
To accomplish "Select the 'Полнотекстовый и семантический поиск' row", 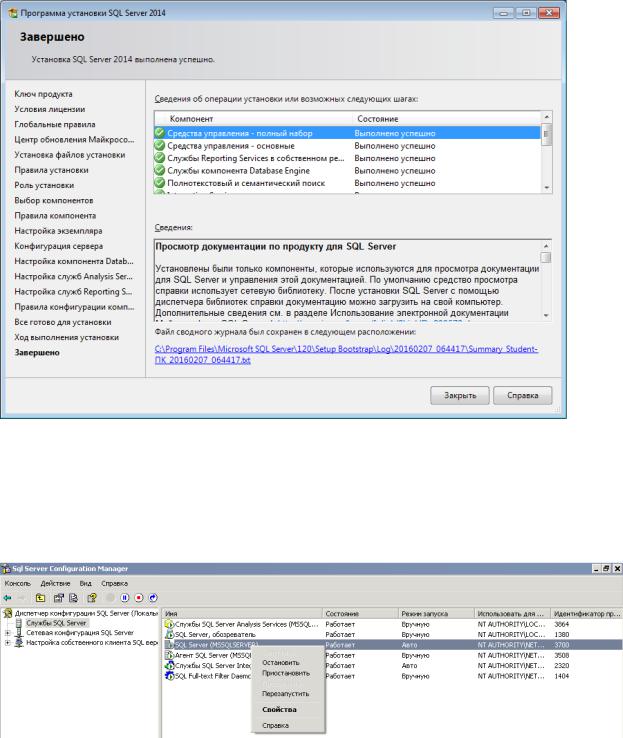I will click(x=347, y=183).
